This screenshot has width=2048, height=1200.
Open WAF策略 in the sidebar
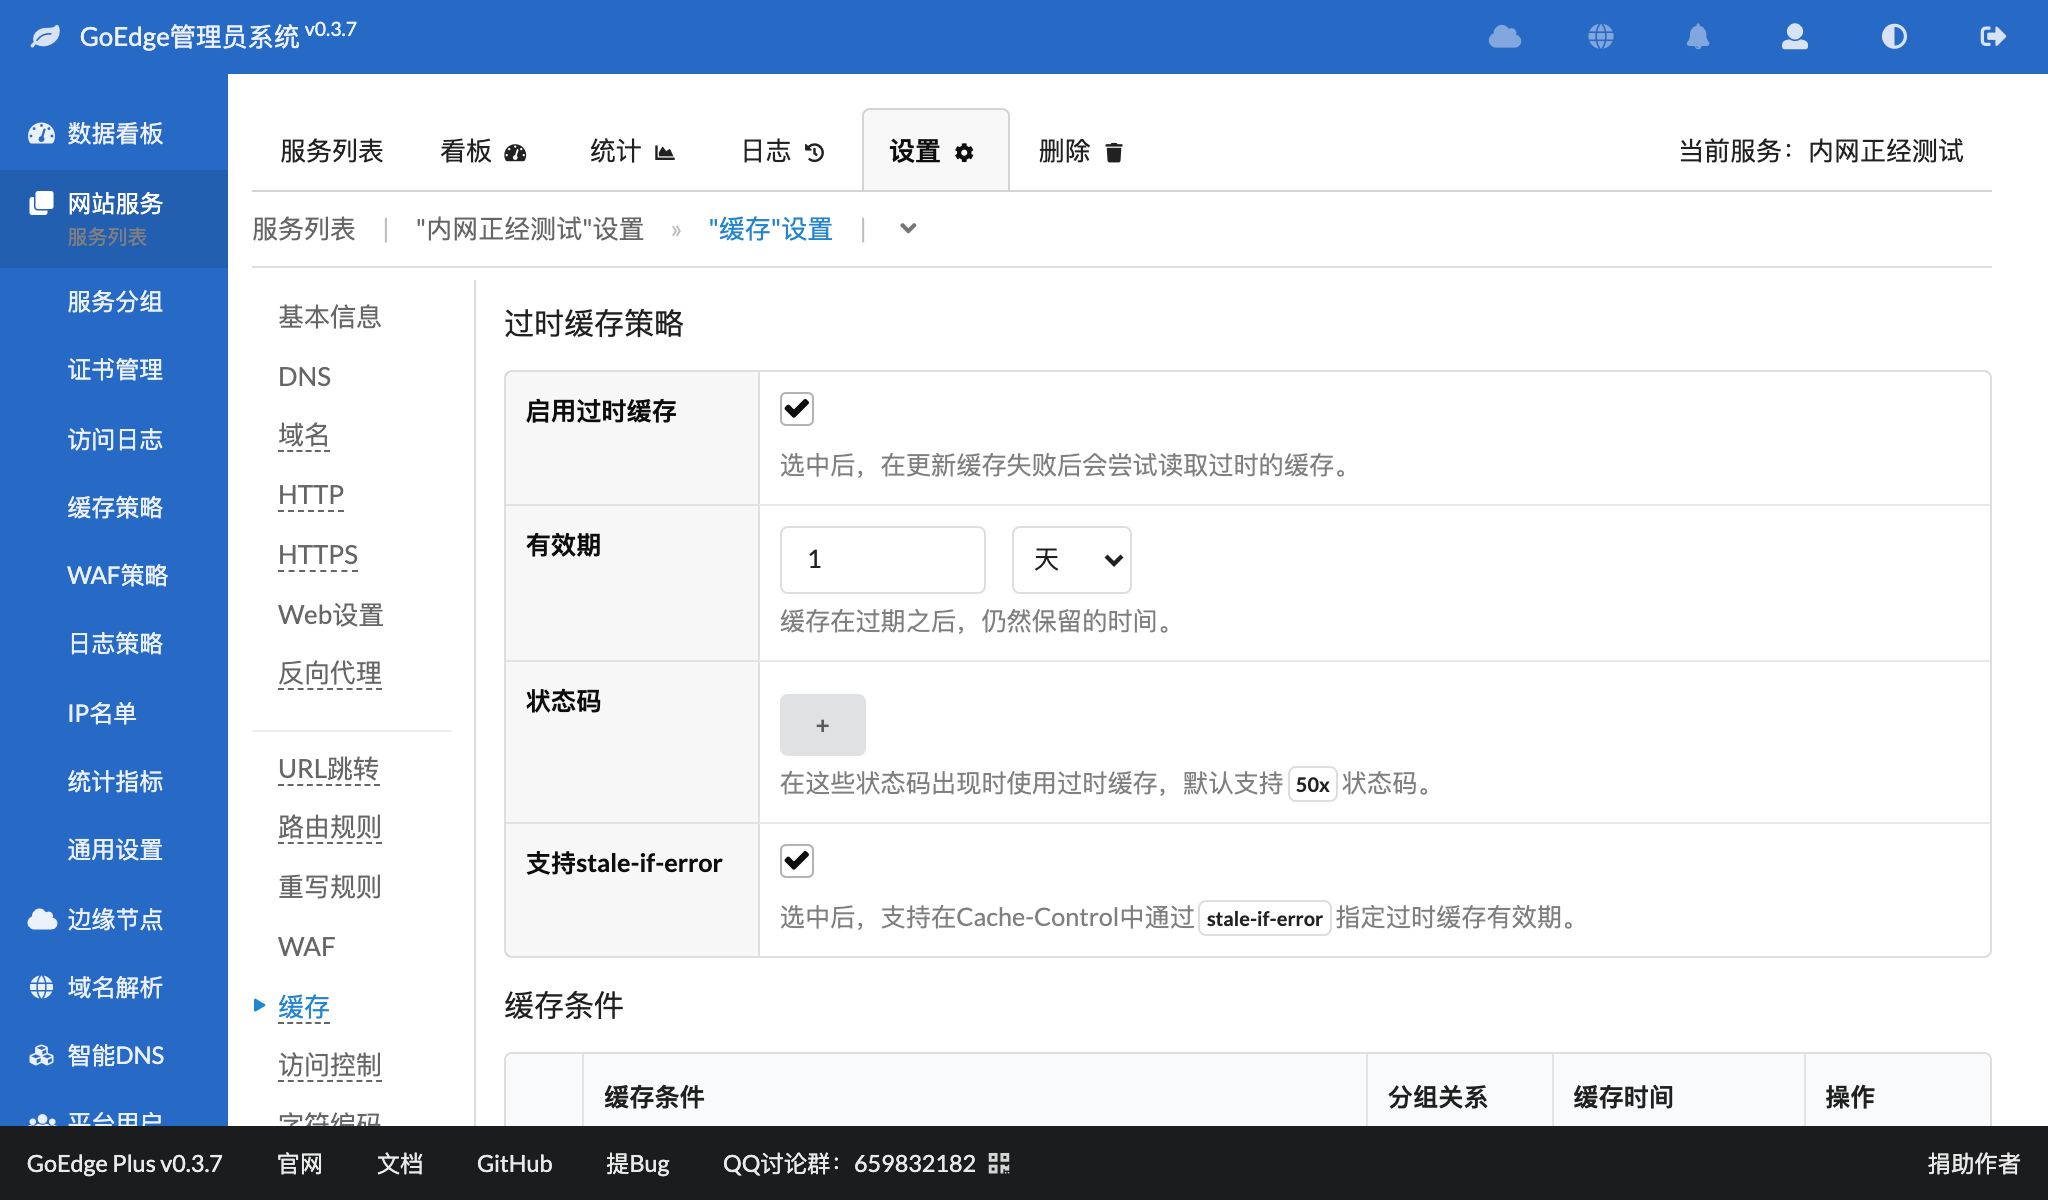(117, 575)
